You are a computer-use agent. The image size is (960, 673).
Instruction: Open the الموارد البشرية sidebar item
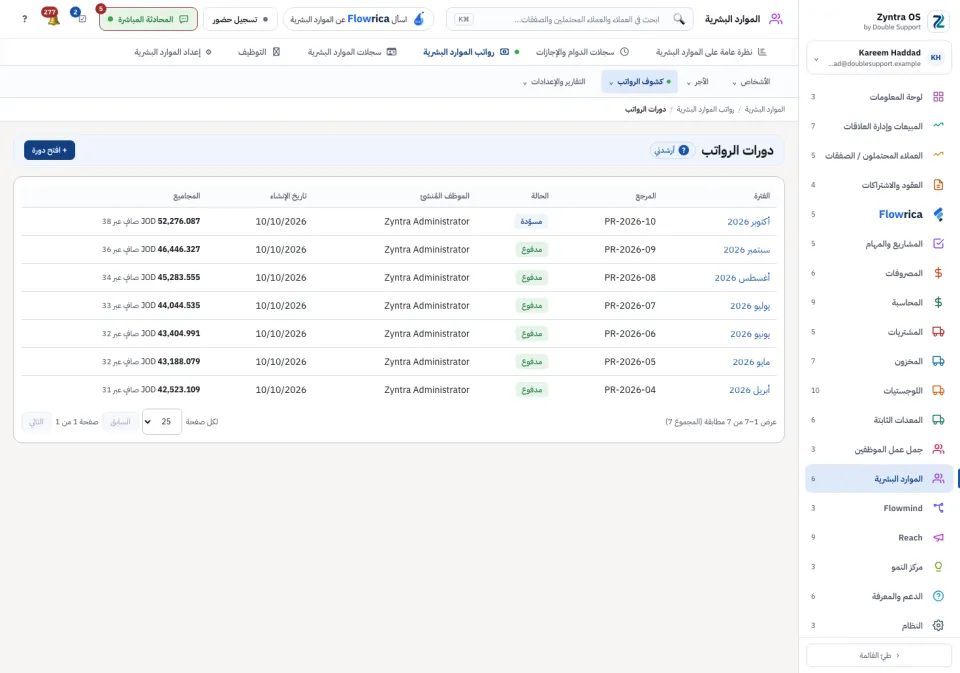point(879,478)
